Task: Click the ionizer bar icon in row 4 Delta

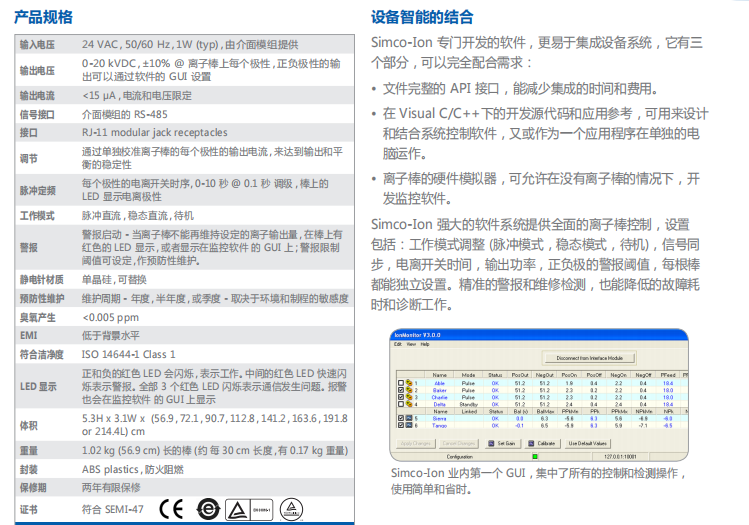Action: click(409, 404)
